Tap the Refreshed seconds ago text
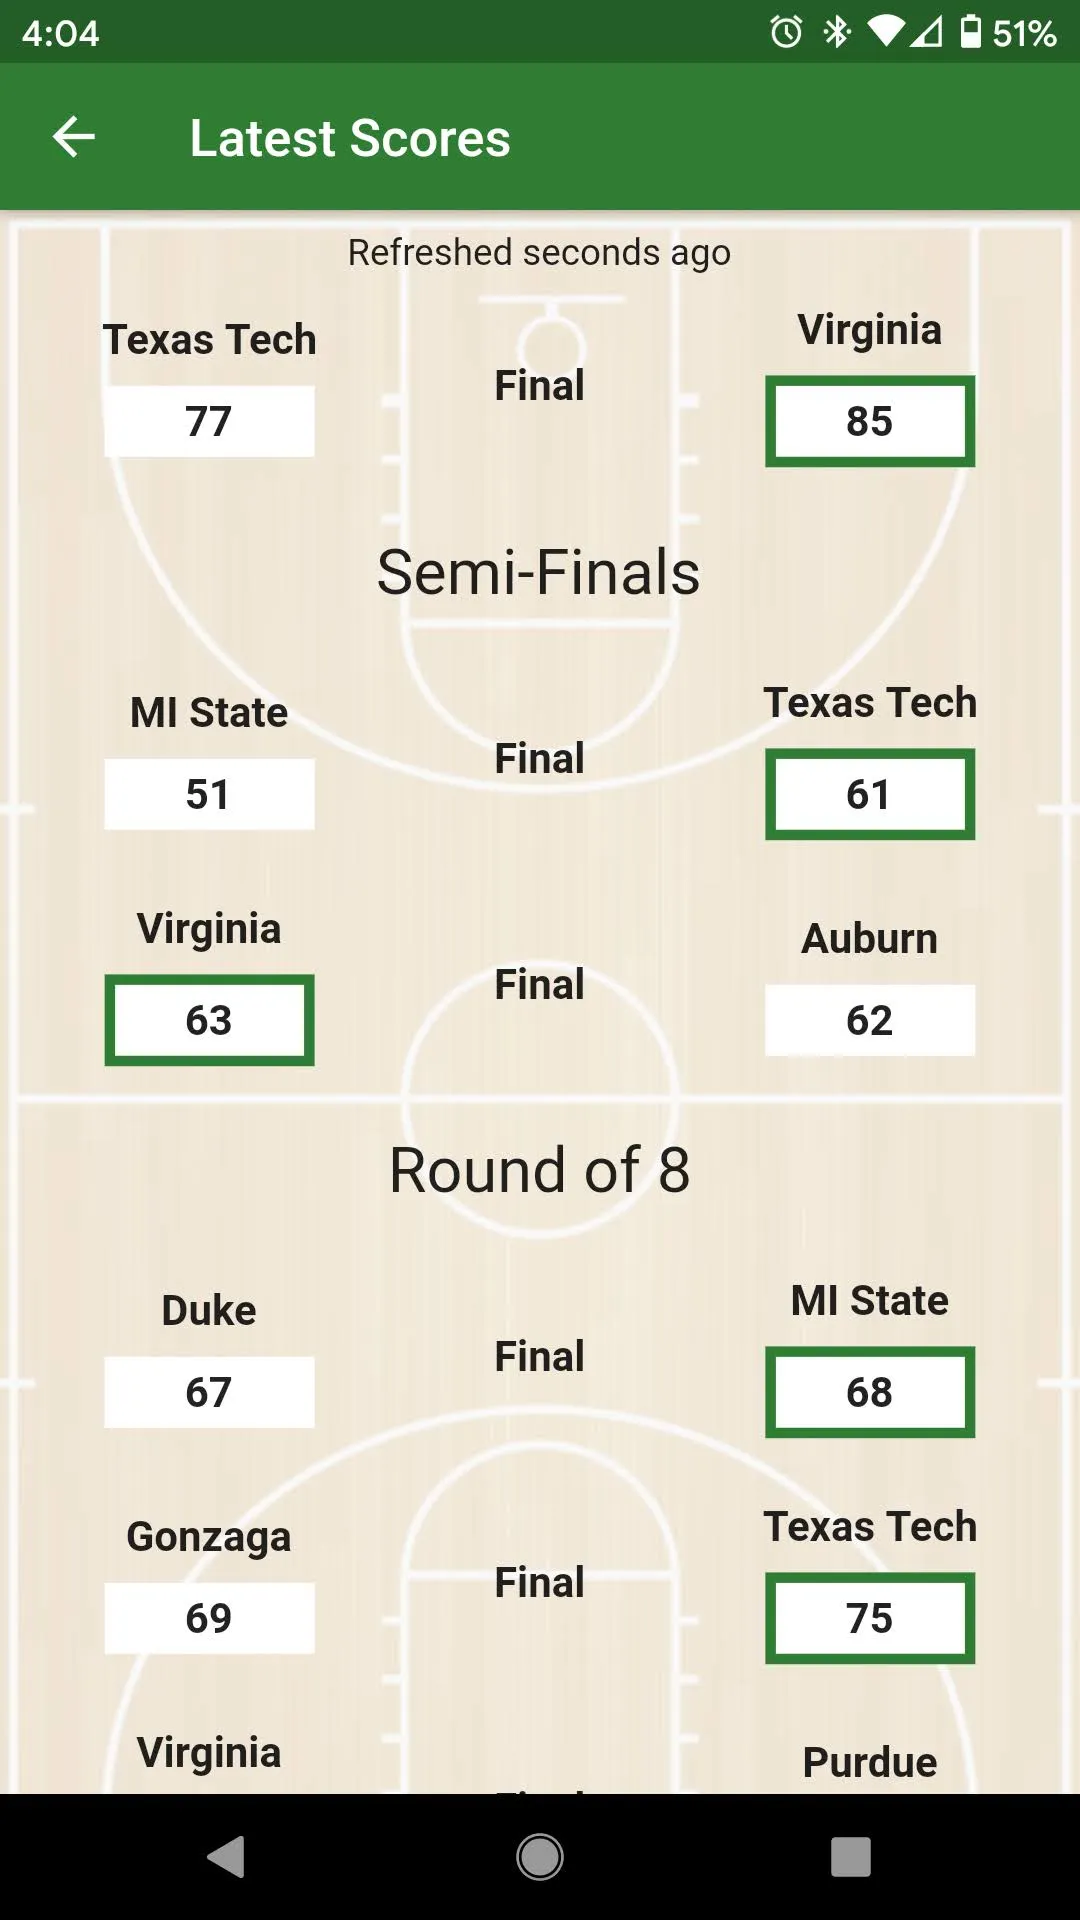The width and height of the screenshot is (1080, 1920). click(539, 253)
